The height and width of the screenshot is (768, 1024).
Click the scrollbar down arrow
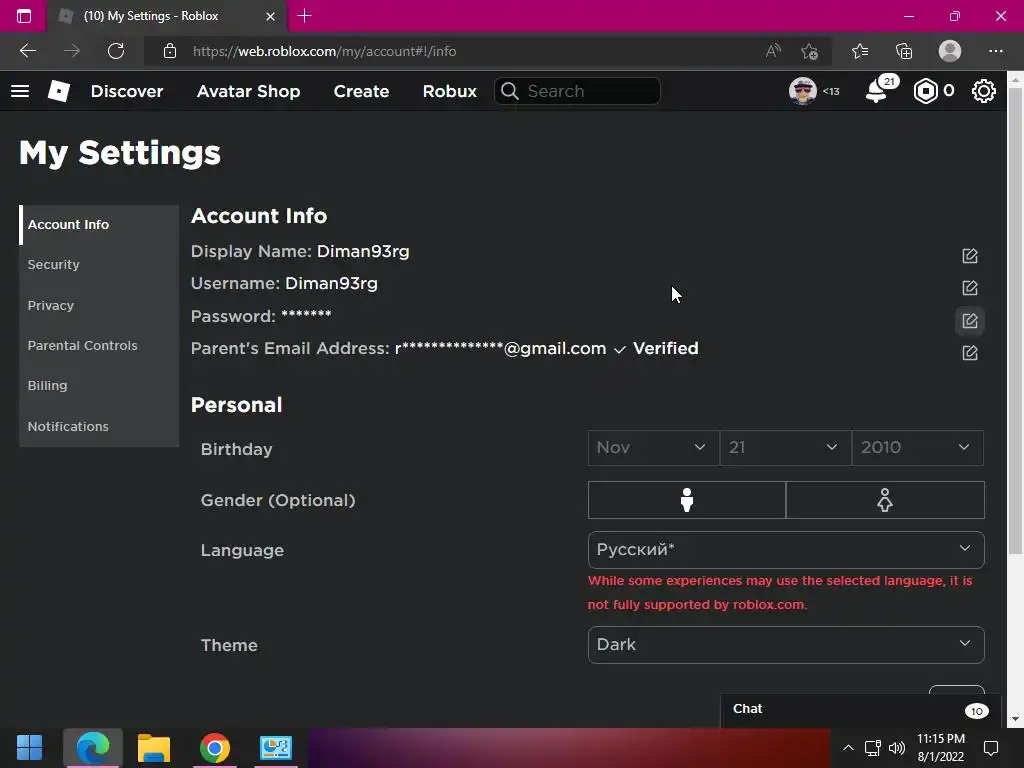tap(1015, 719)
